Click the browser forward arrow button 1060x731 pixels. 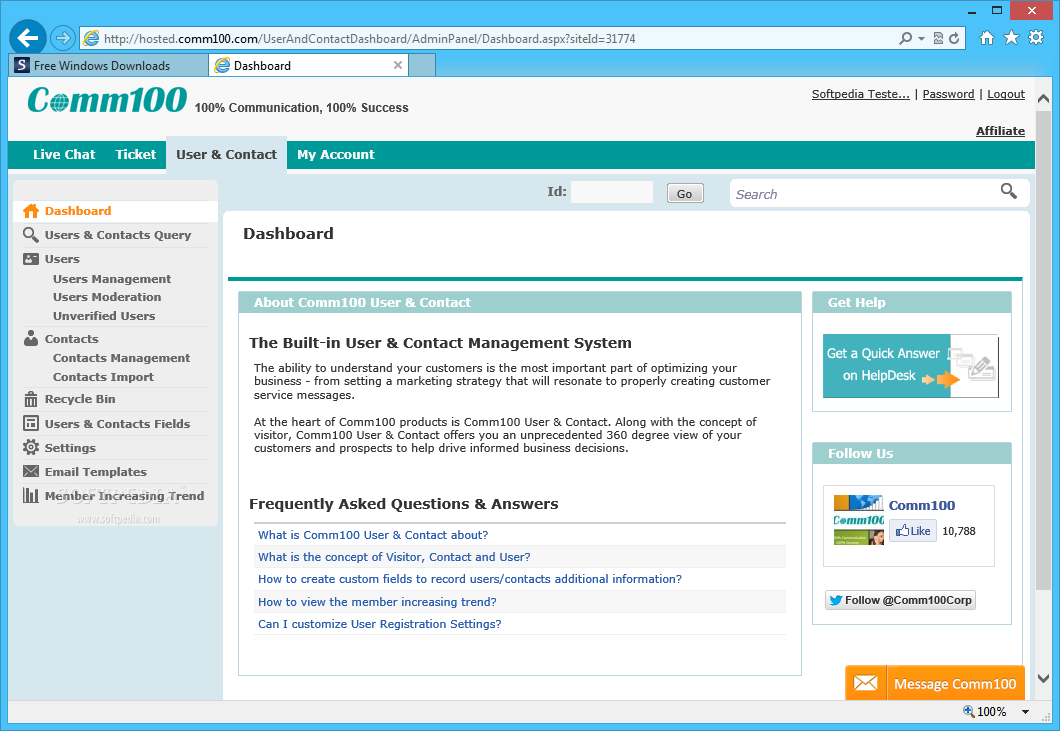tap(63, 38)
